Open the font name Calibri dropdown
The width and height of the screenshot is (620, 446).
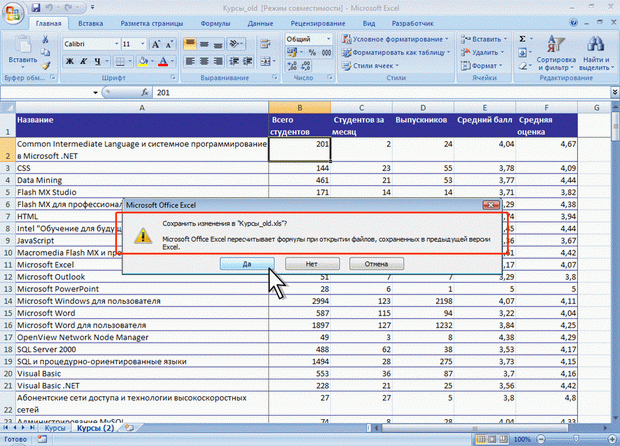pyautogui.click(x=117, y=44)
